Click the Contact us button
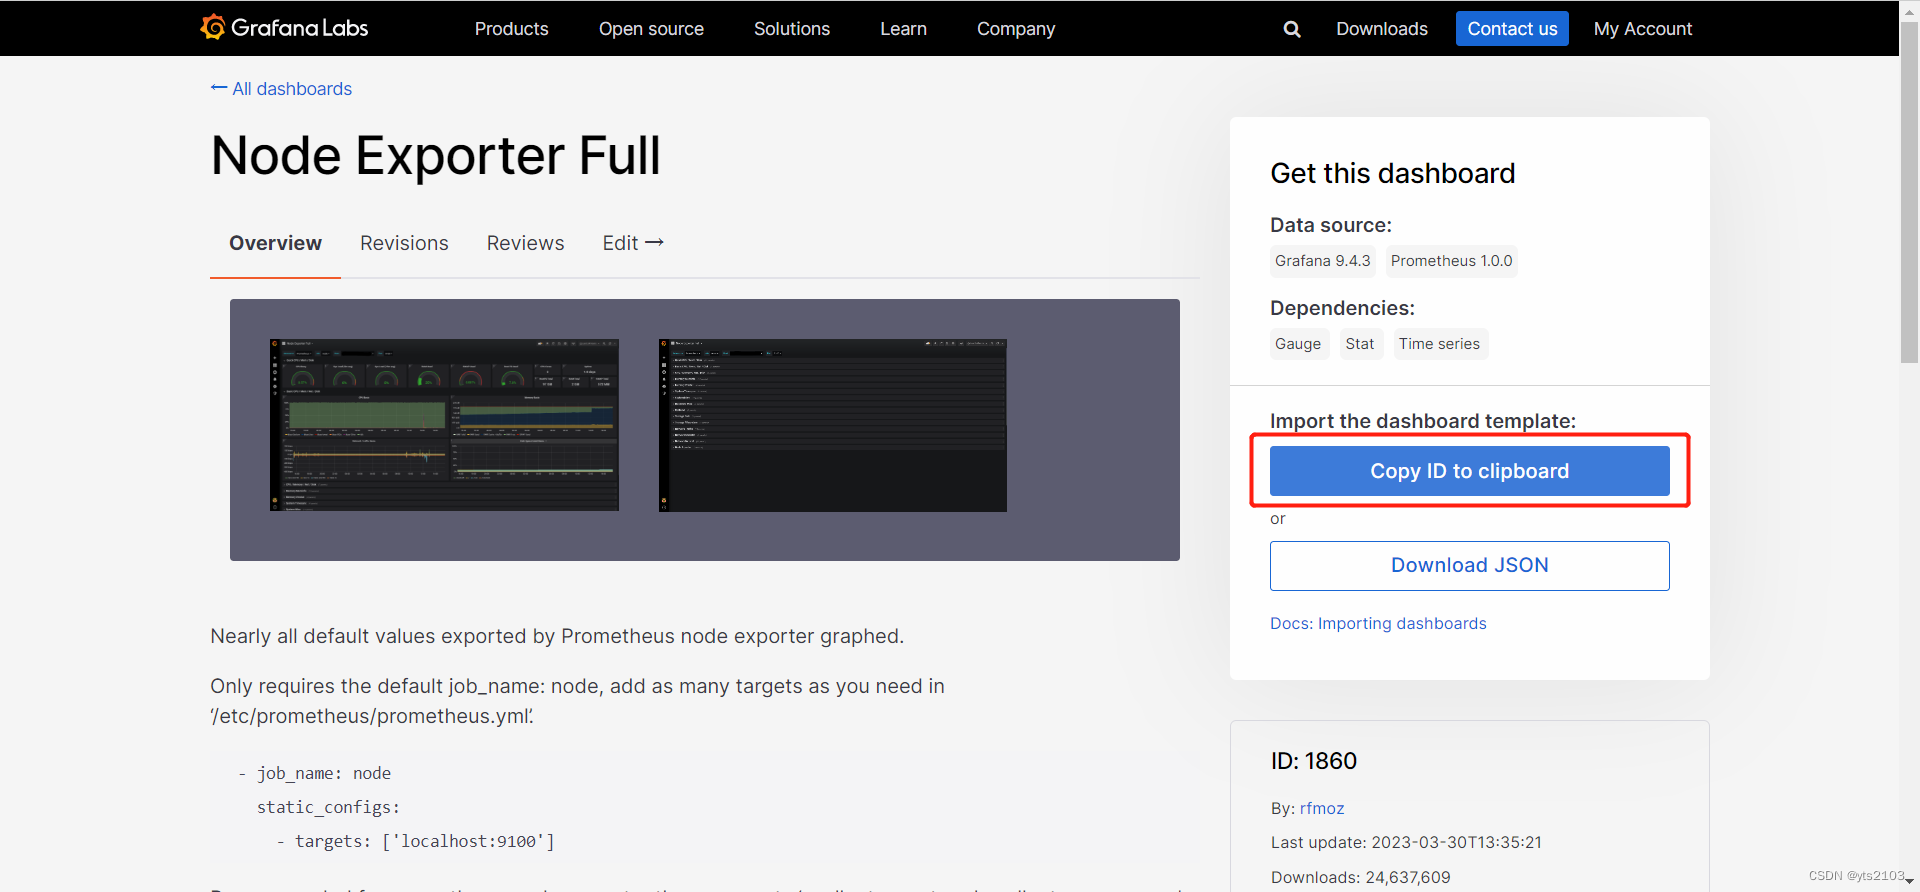1920x892 pixels. [x=1512, y=29]
